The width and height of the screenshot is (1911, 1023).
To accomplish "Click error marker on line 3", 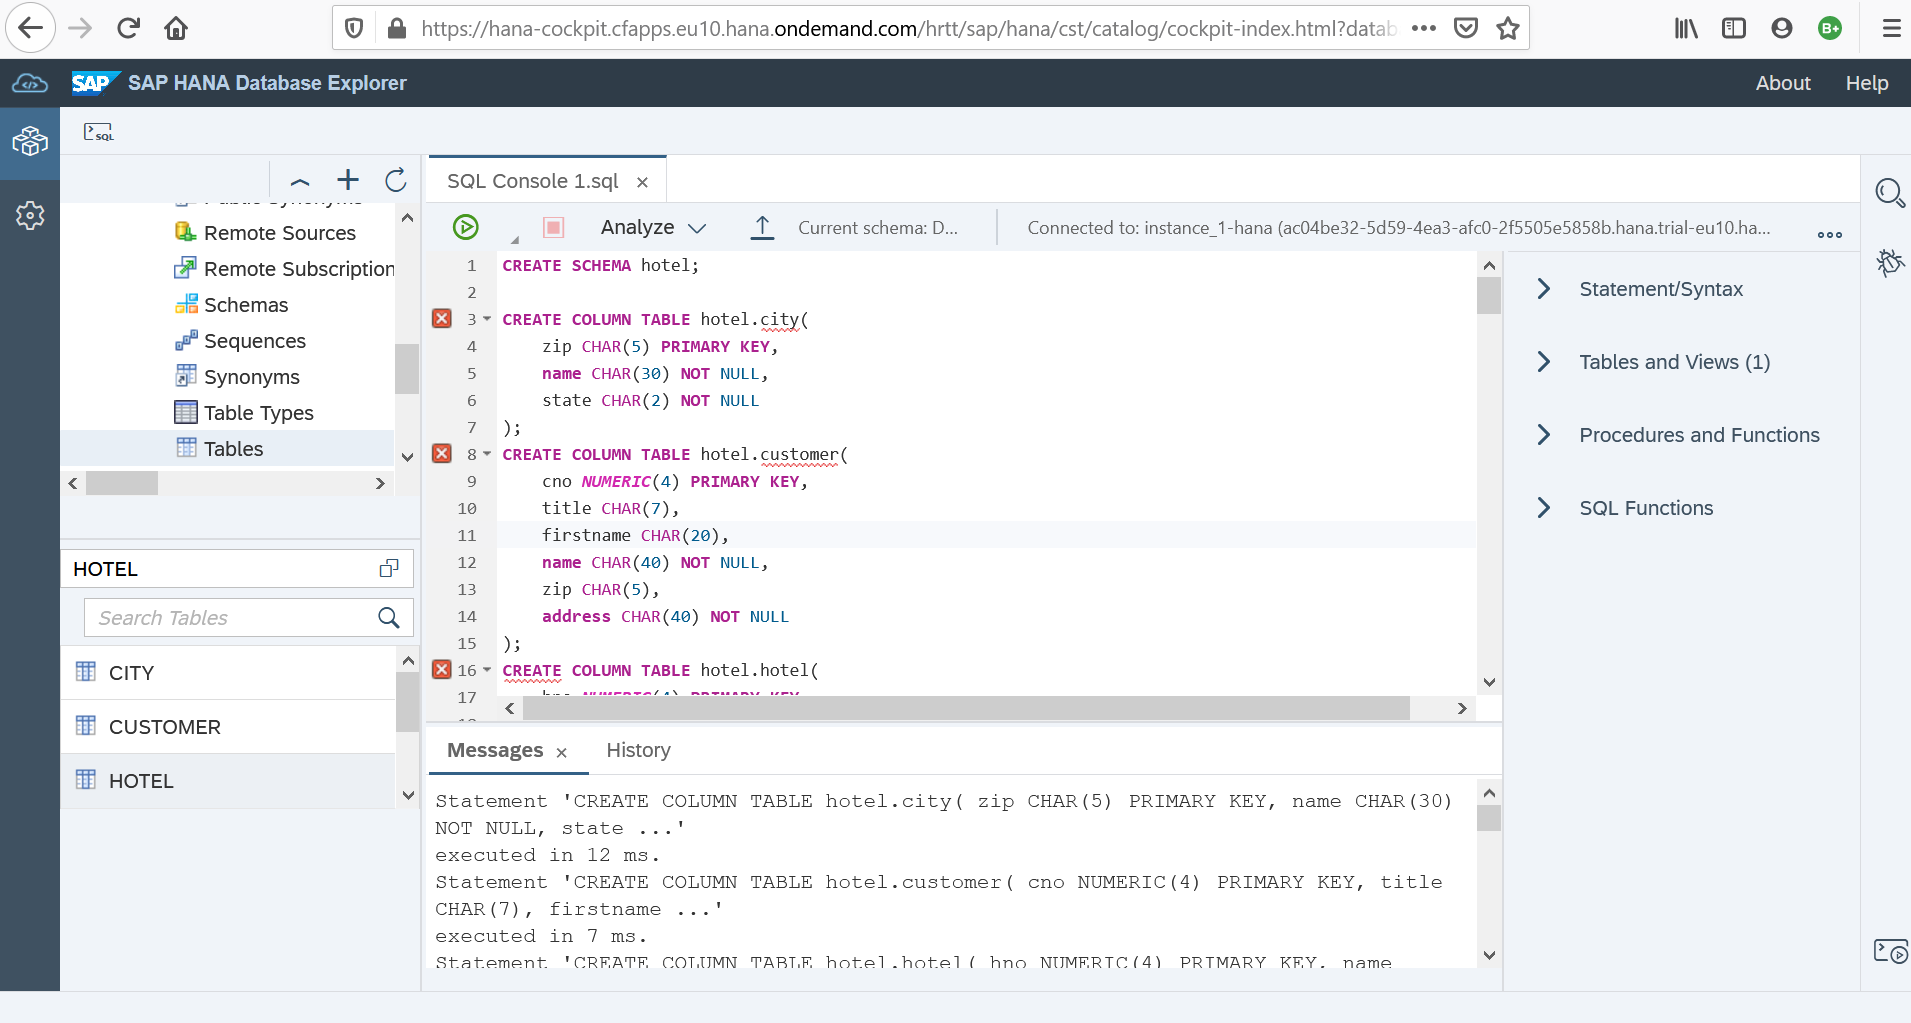I will click(442, 319).
